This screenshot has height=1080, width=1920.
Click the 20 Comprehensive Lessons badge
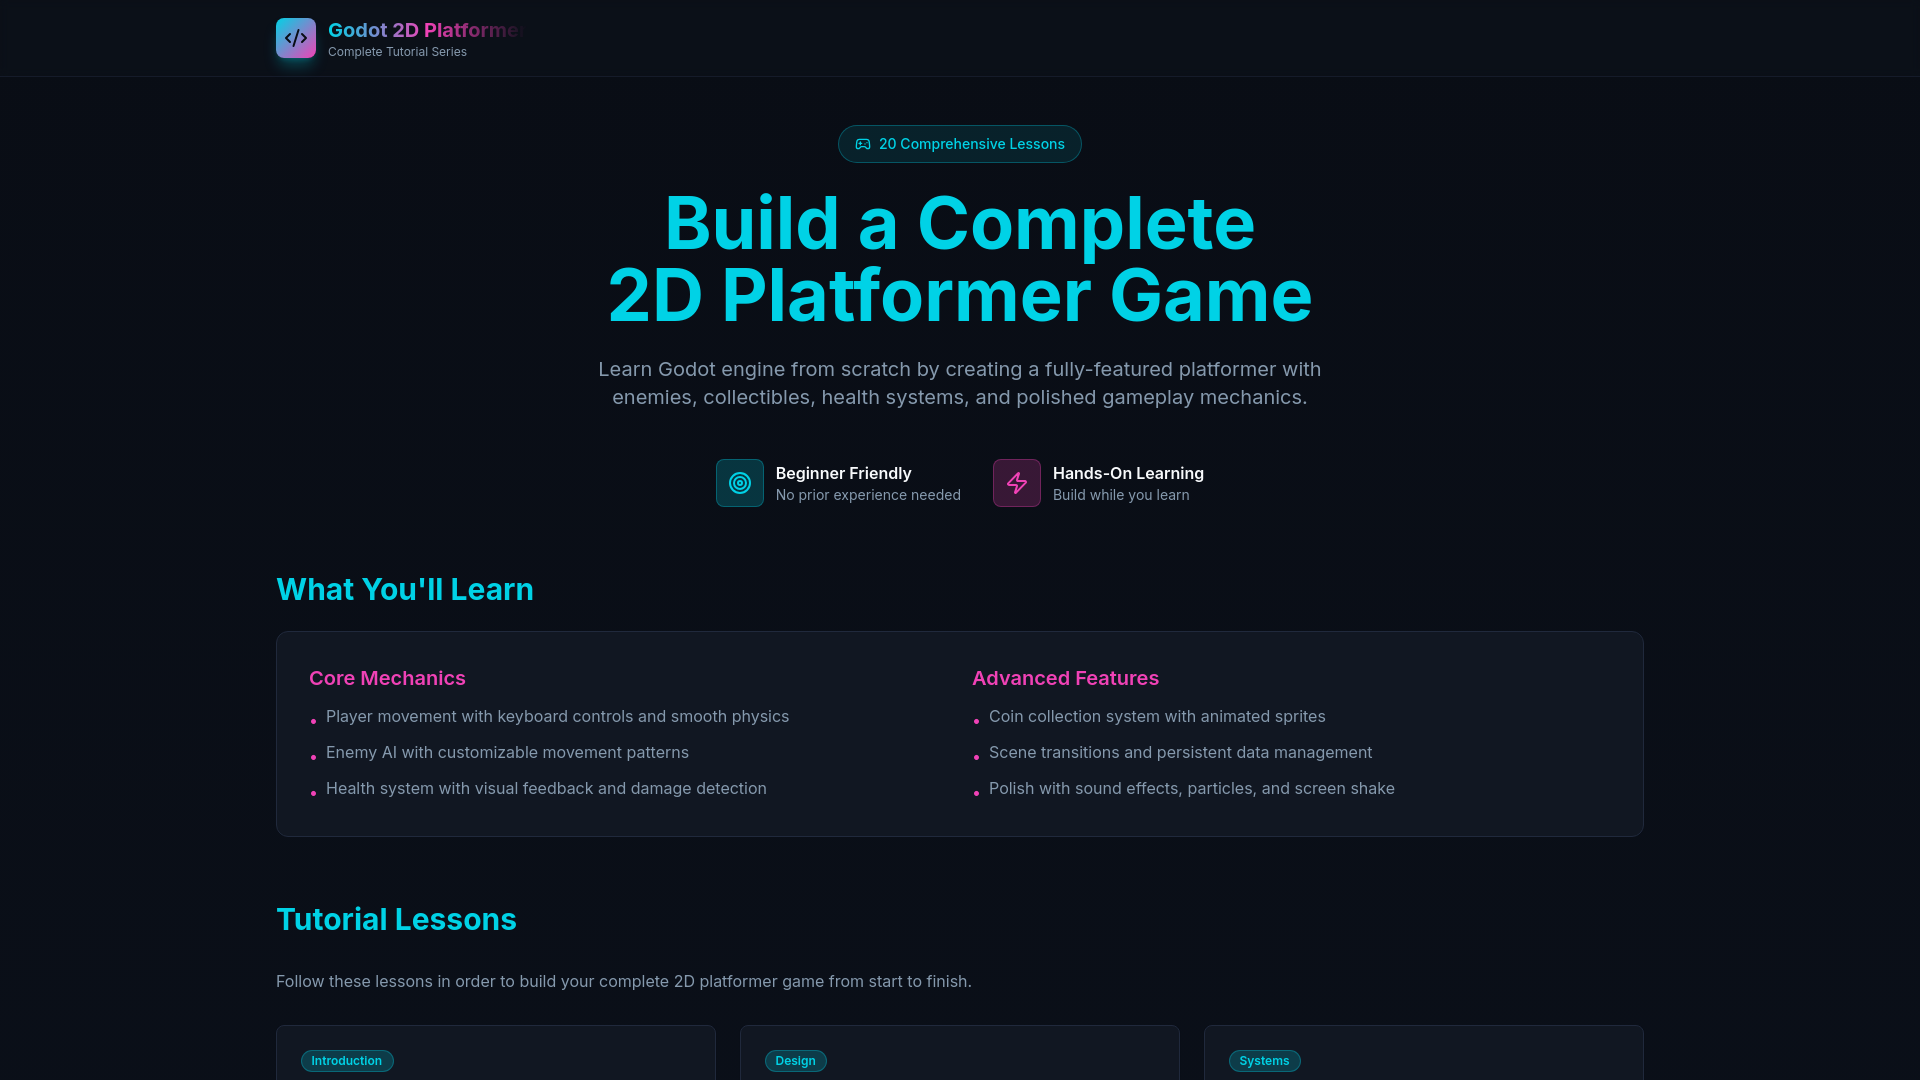[x=959, y=143]
